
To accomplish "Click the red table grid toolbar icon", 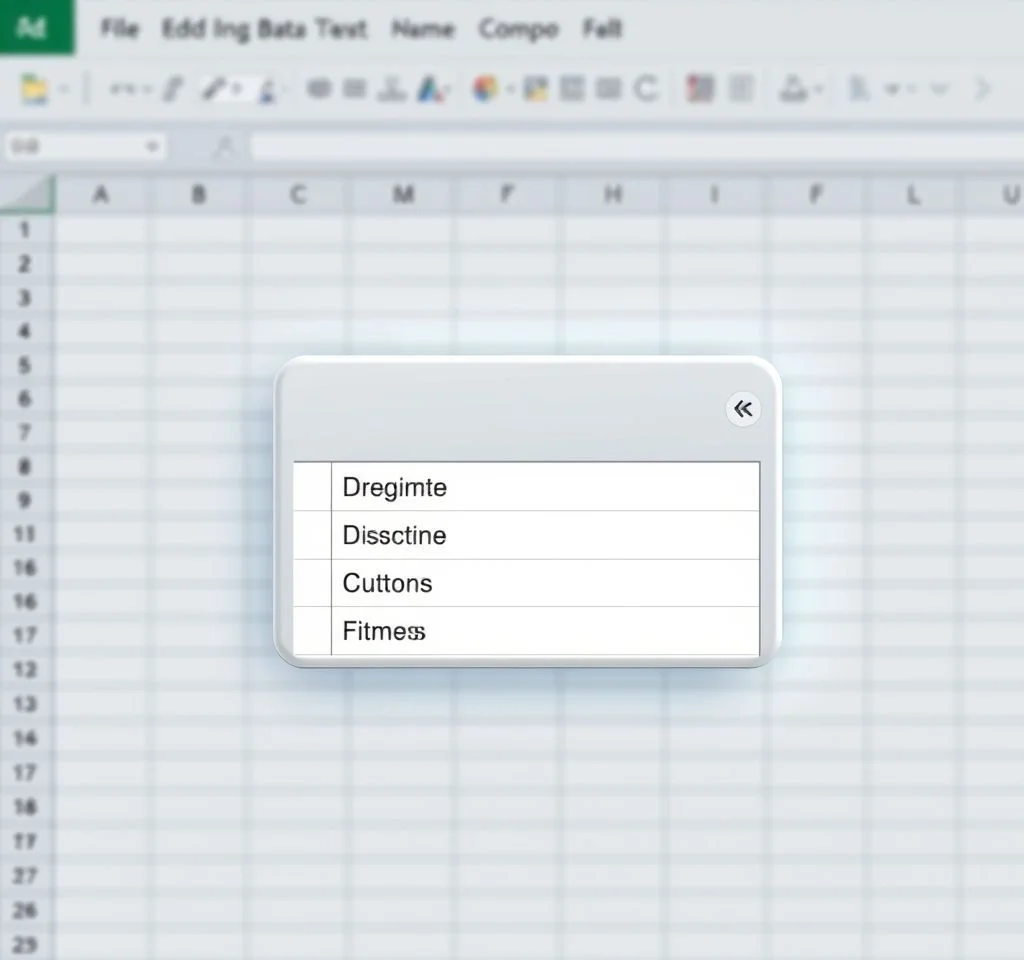I will click(700, 90).
